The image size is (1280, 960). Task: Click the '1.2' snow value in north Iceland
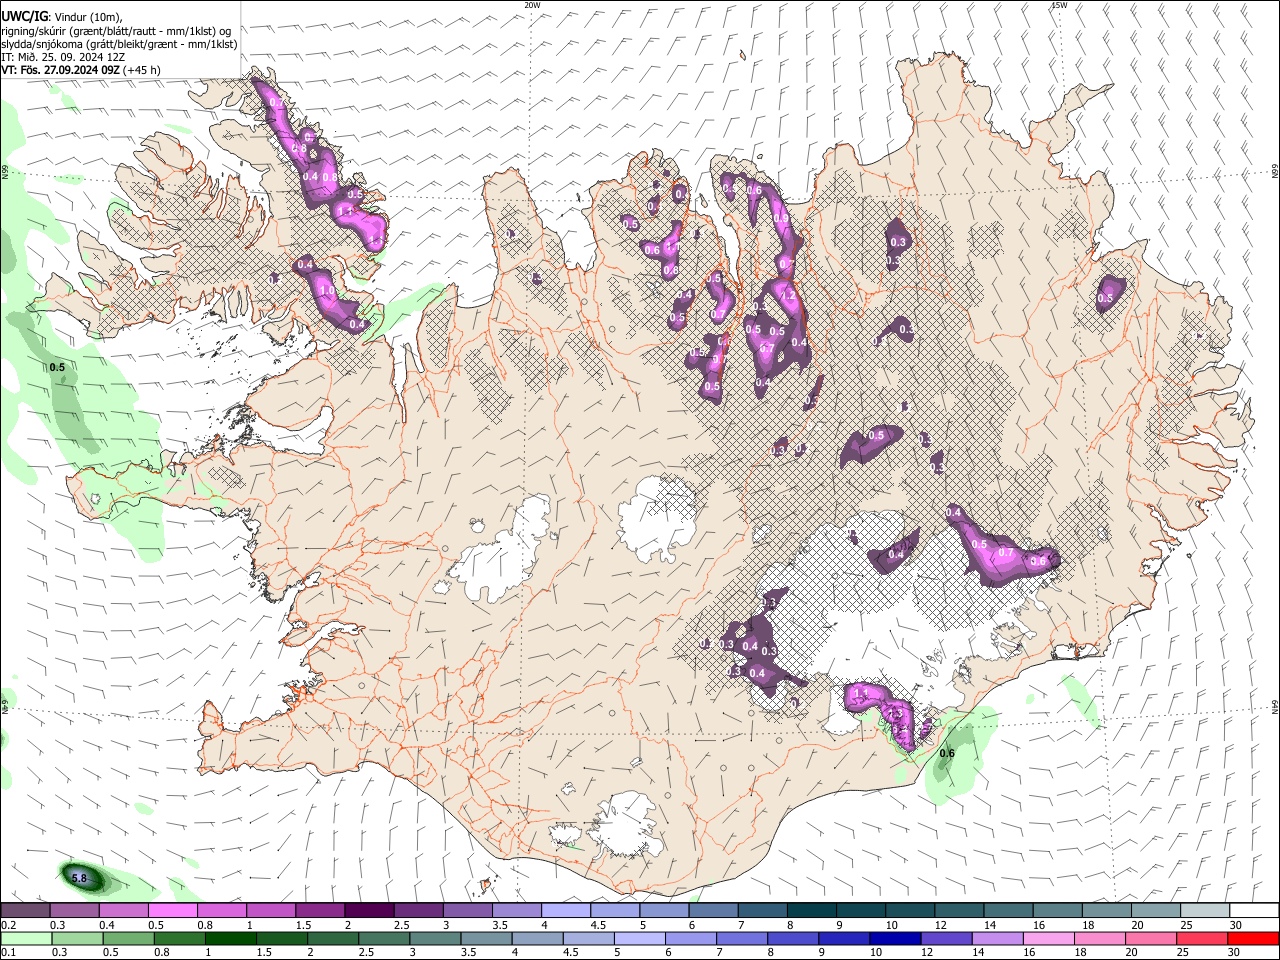pyautogui.click(x=788, y=296)
